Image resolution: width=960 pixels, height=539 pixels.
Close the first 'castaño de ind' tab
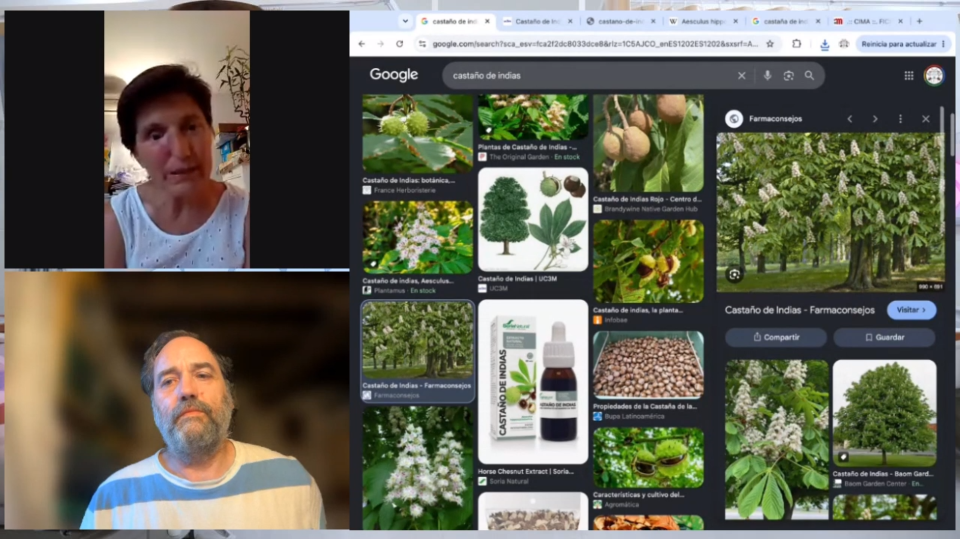(487, 21)
